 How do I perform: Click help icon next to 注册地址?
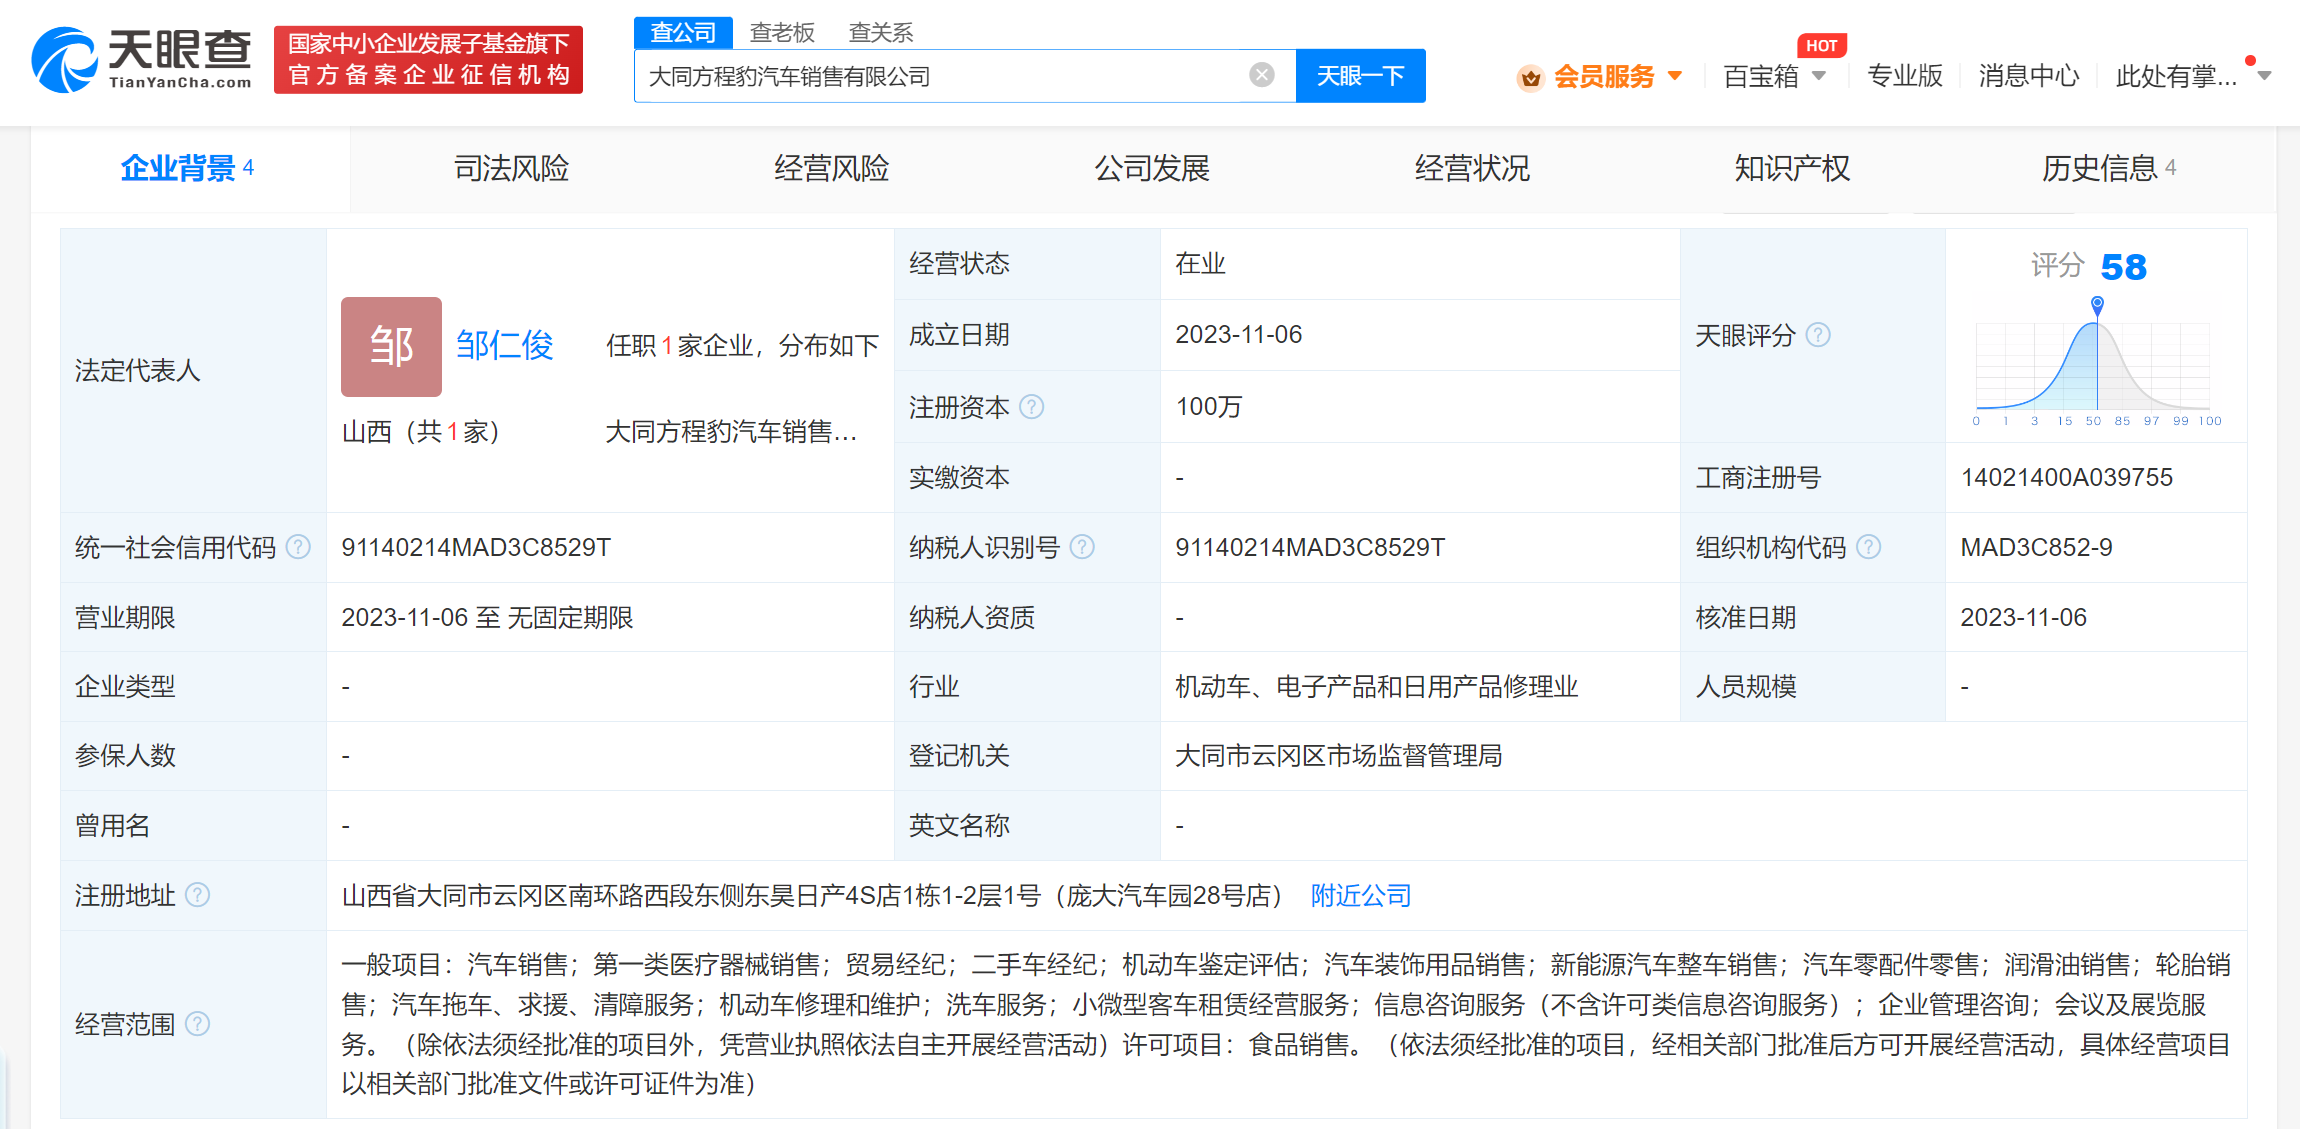[x=198, y=895]
